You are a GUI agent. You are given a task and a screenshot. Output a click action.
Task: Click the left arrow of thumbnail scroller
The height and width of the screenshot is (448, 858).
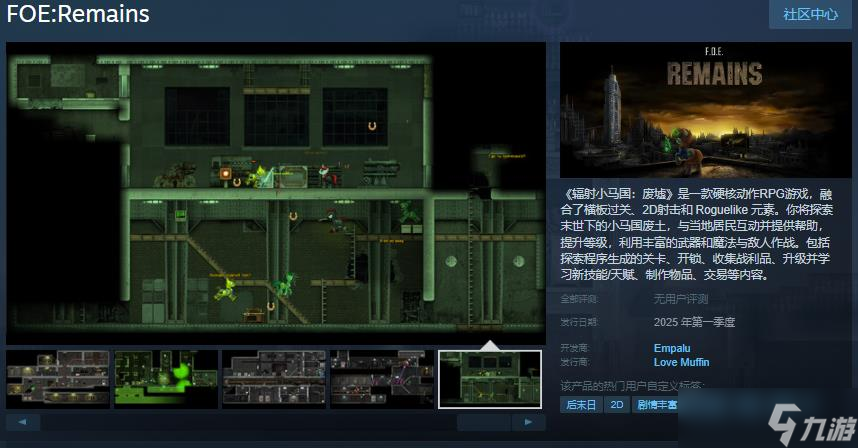(x=22, y=422)
